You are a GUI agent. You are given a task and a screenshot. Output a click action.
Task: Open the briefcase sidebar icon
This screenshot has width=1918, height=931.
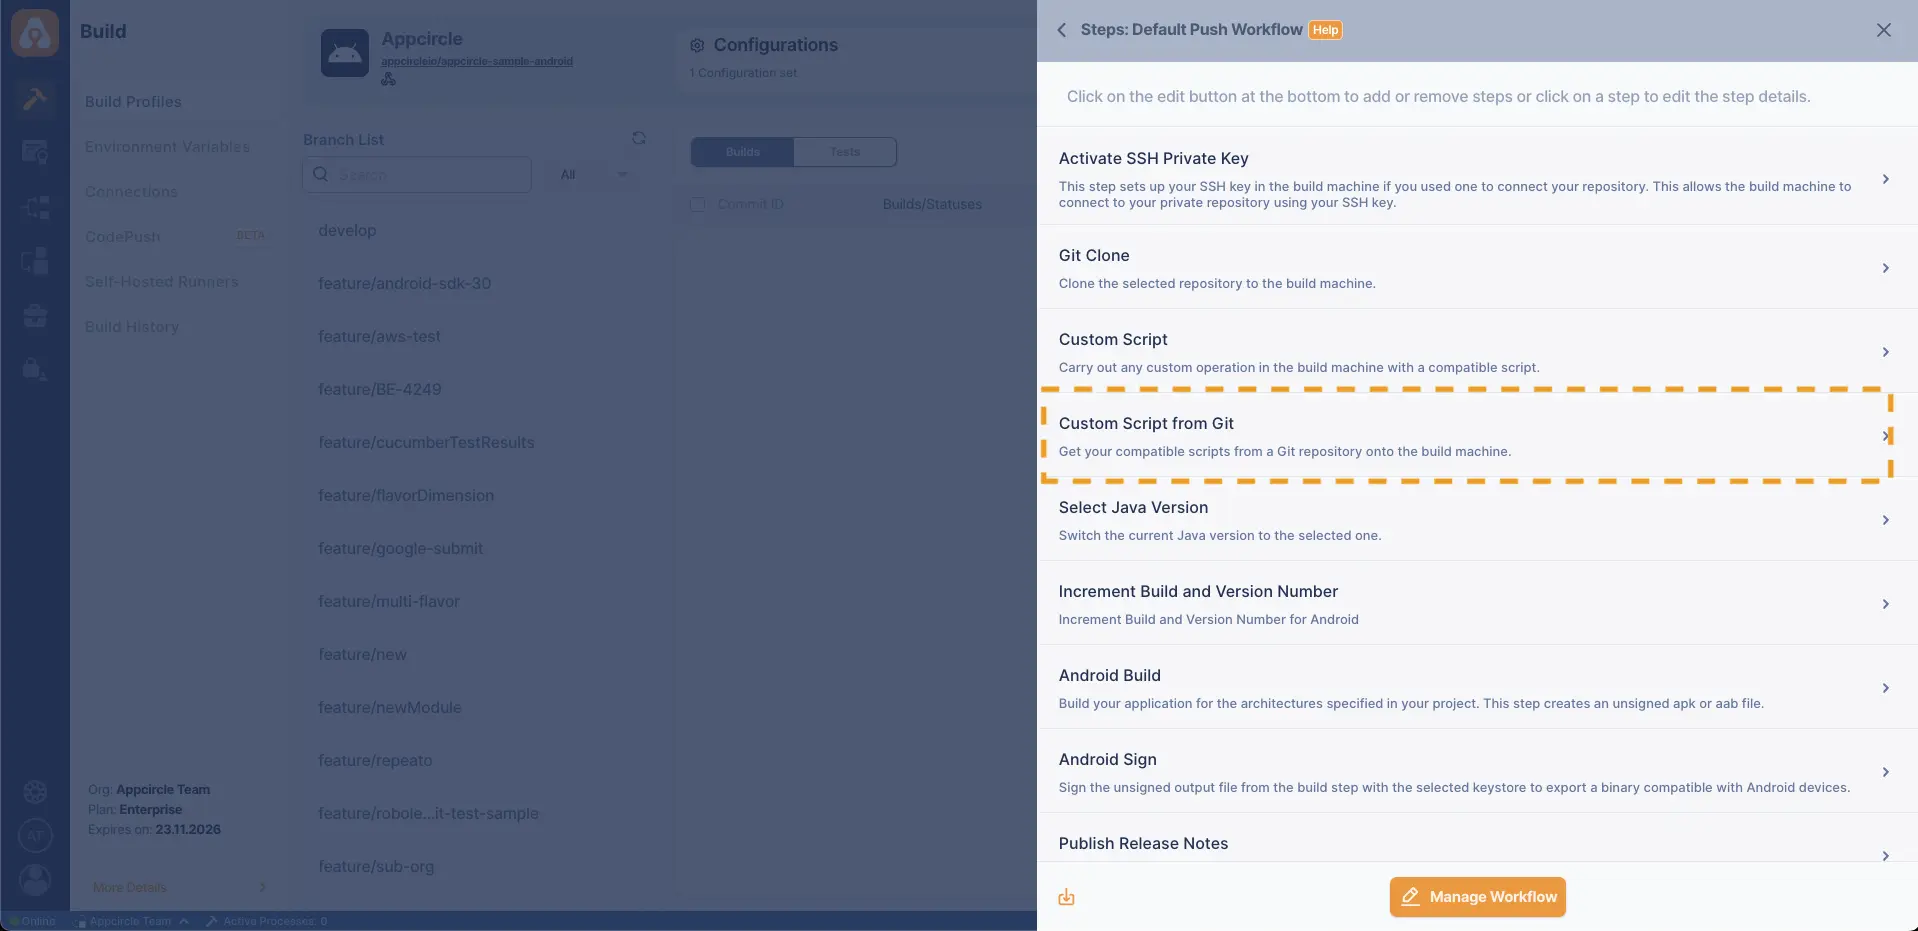pyautogui.click(x=35, y=316)
